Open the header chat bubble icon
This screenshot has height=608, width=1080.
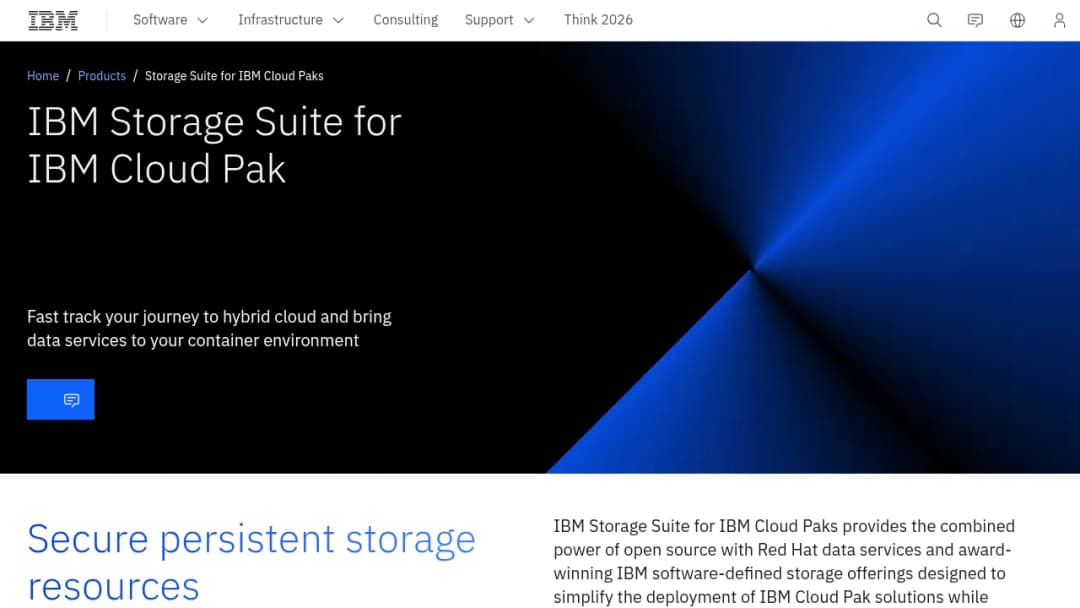(x=975, y=20)
